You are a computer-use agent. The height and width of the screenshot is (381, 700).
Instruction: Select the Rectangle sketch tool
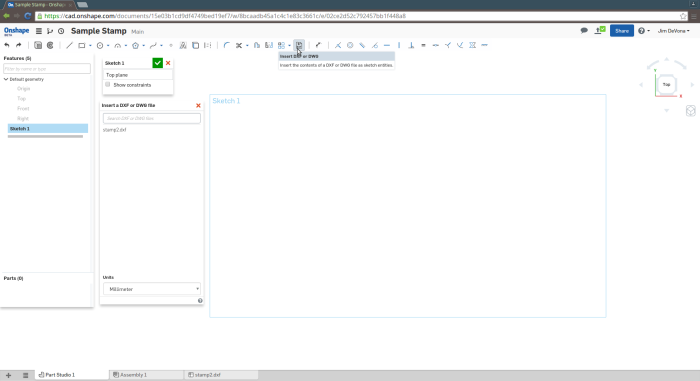(82, 45)
